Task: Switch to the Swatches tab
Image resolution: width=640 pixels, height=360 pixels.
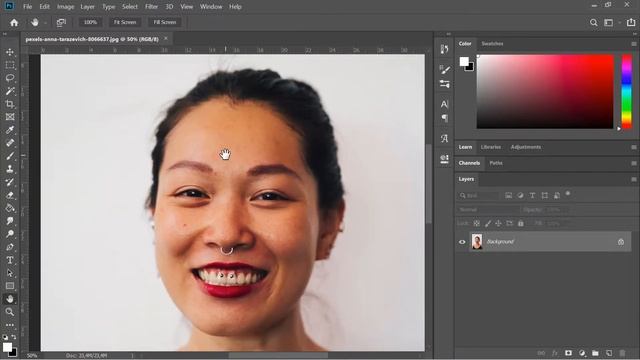Action: point(492,44)
